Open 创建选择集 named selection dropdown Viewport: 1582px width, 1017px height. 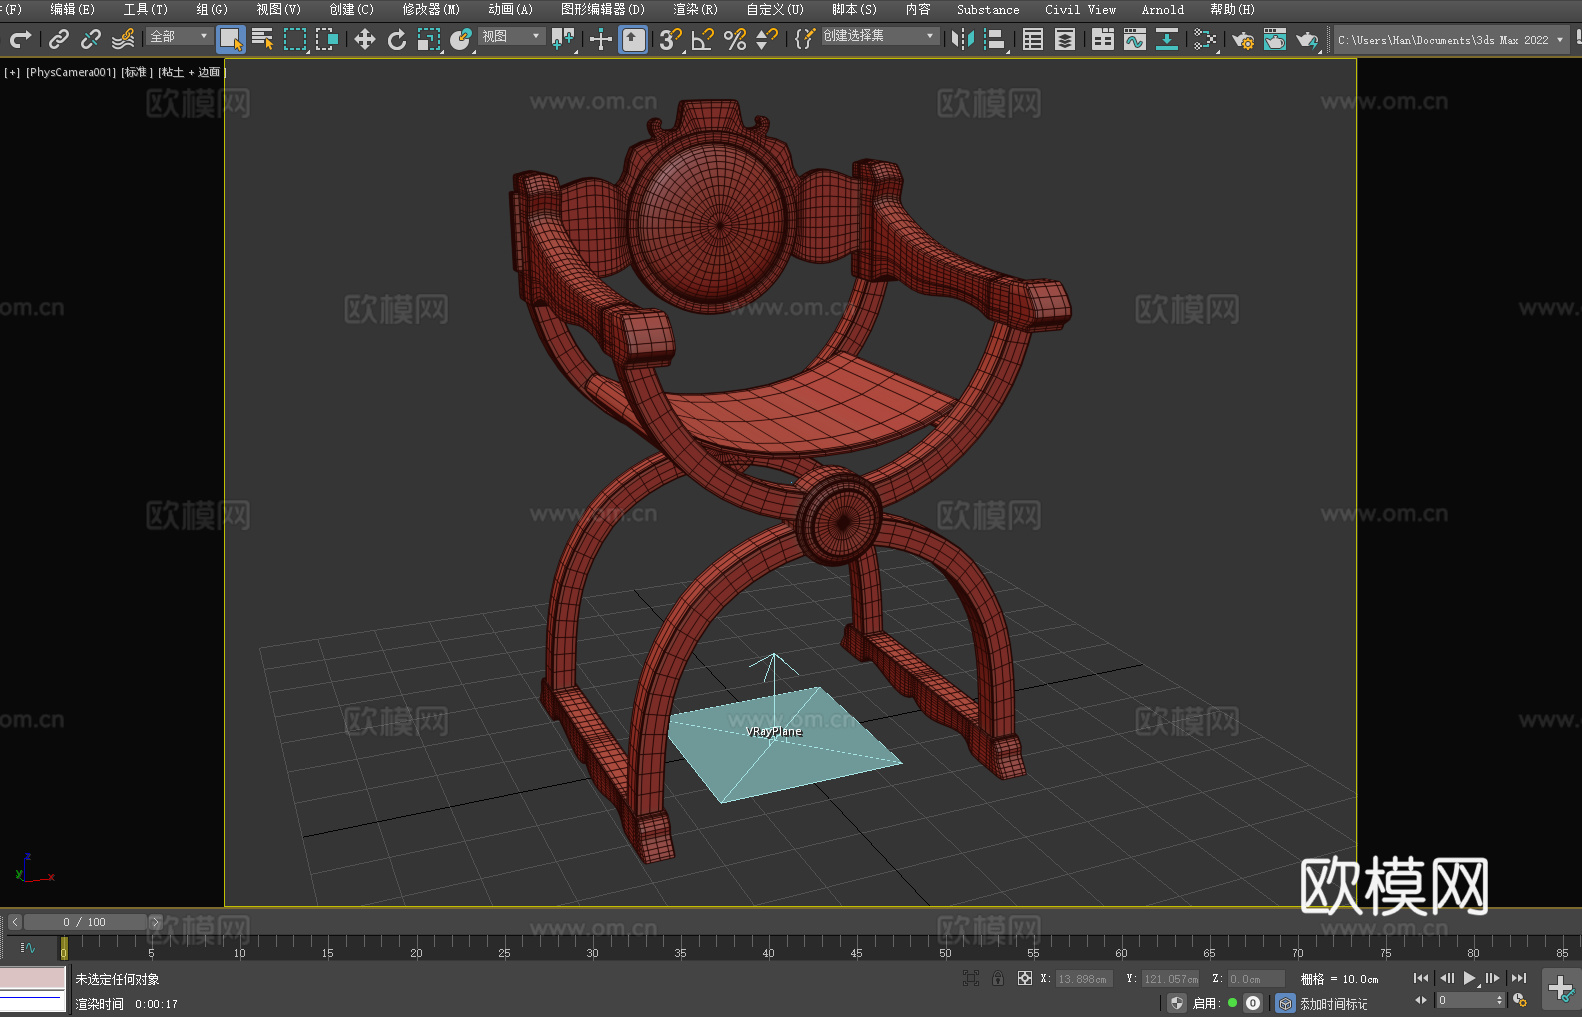(x=880, y=36)
